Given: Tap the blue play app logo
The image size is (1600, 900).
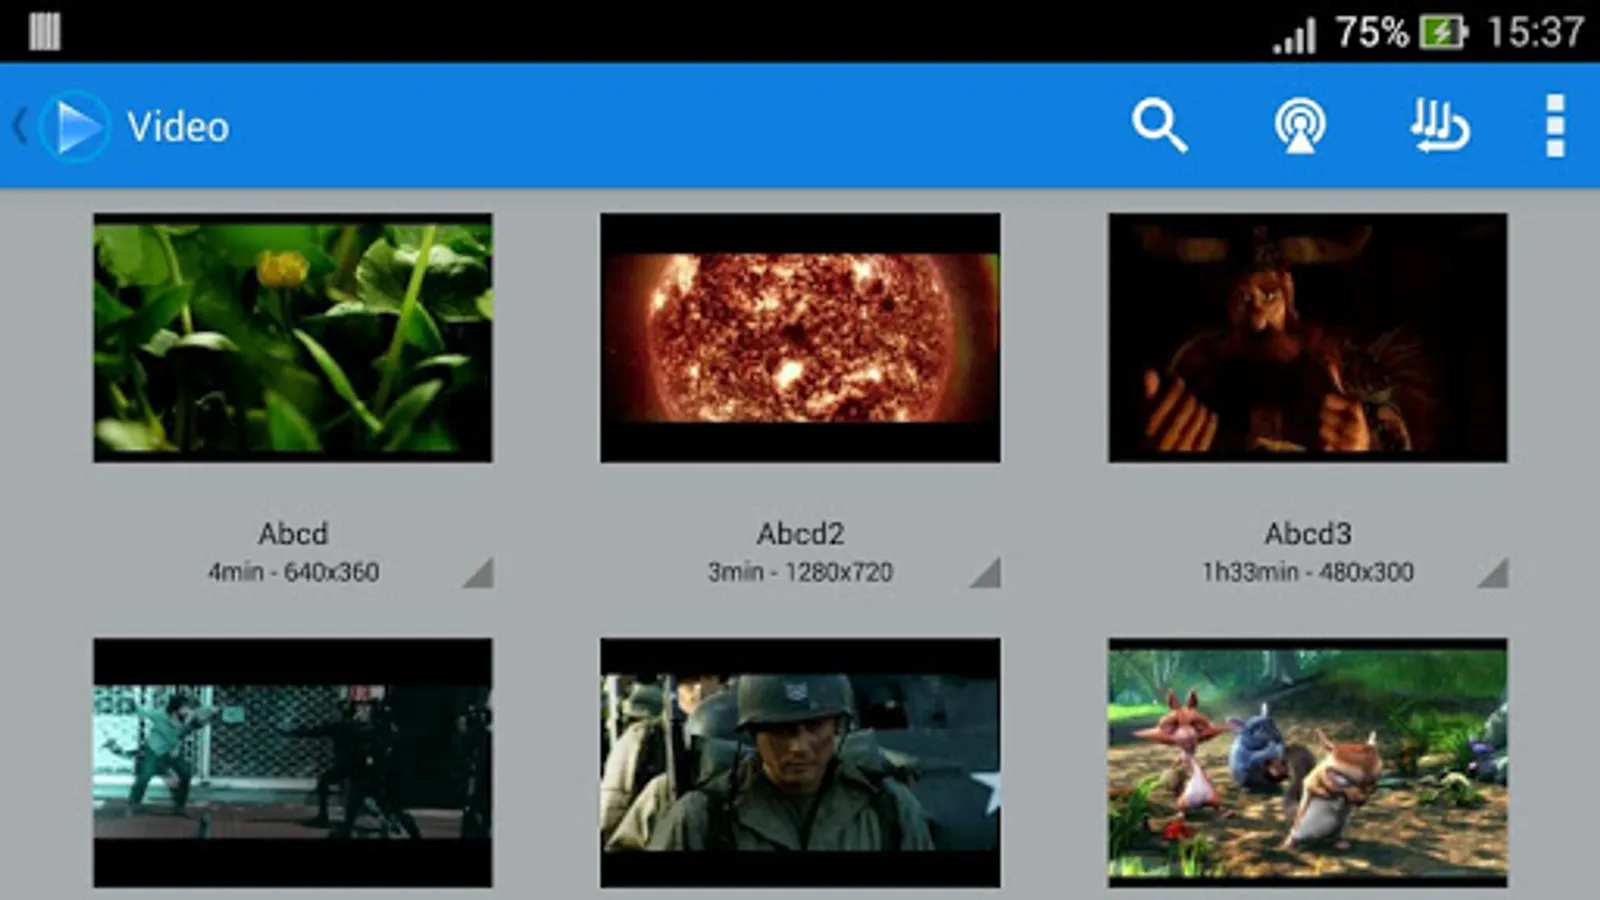Looking at the screenshot, I should (x=74, y=127).
